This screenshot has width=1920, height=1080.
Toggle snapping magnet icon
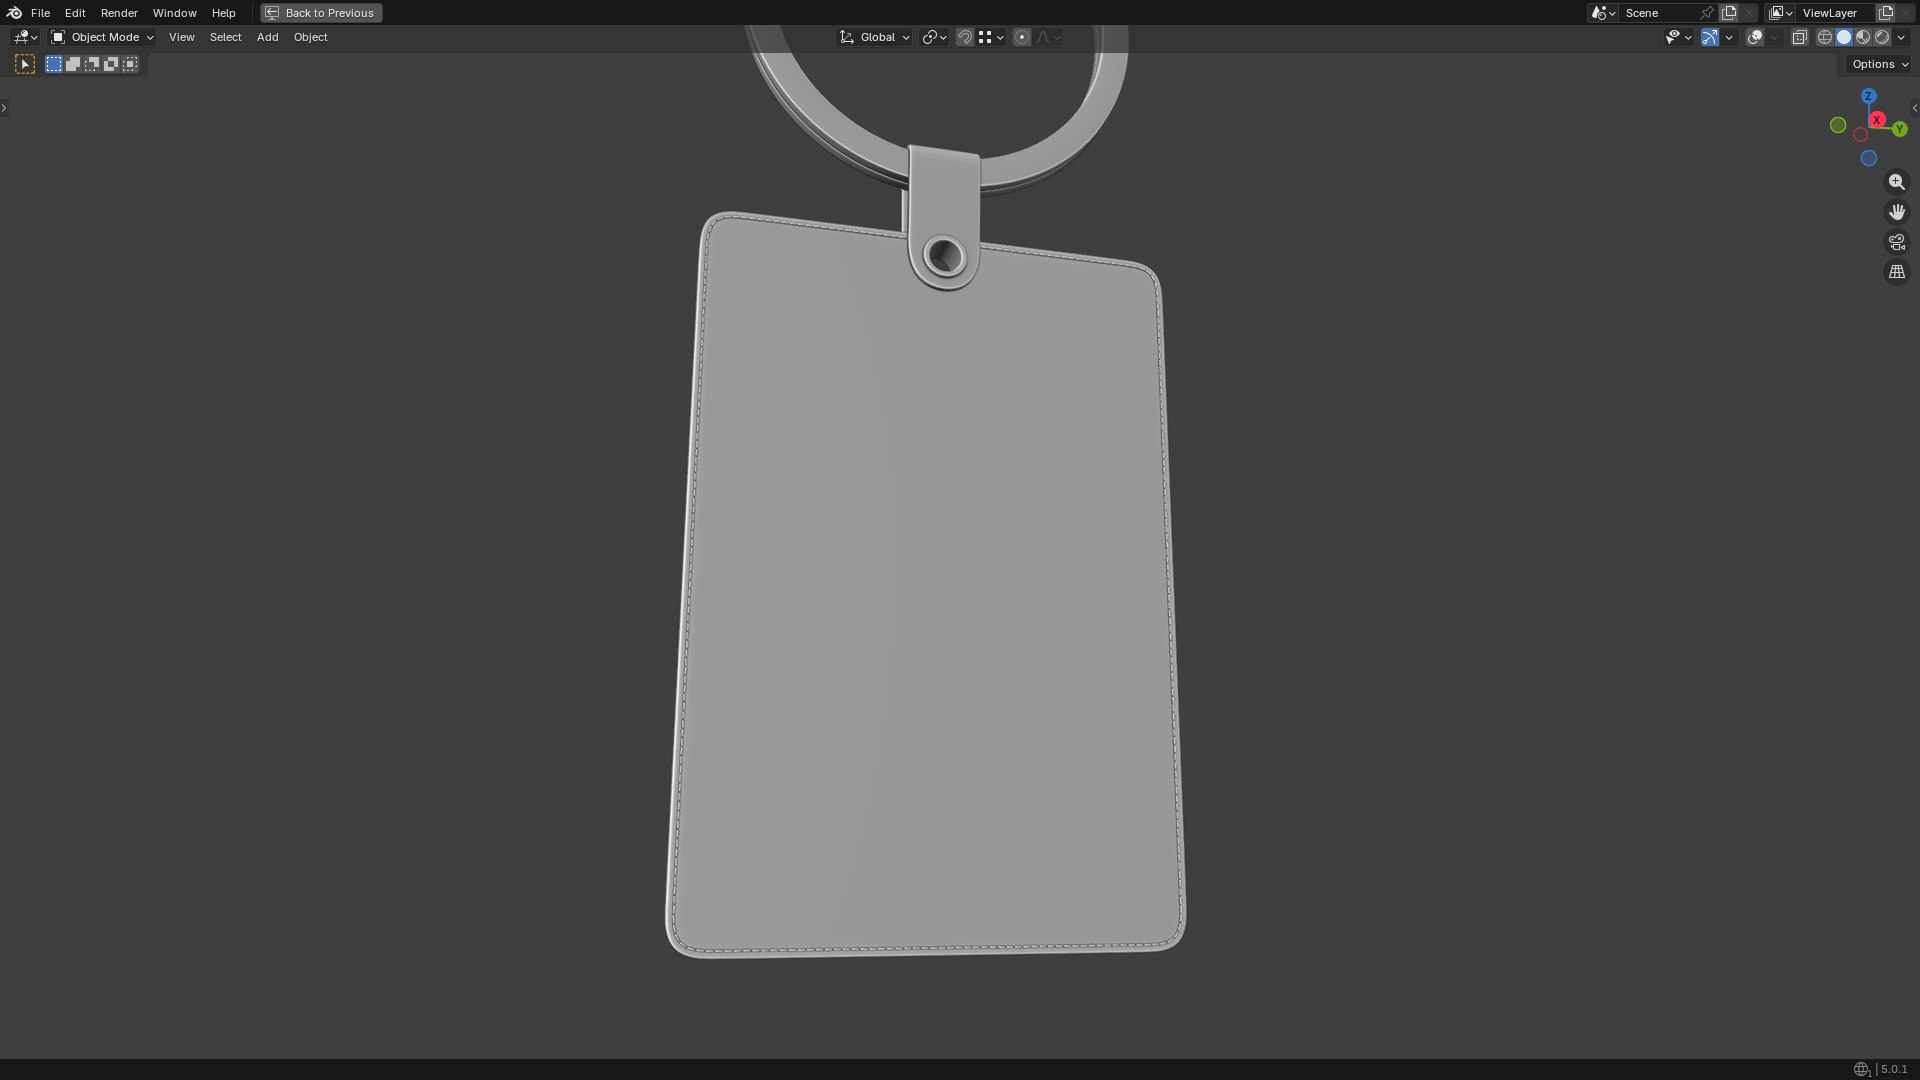coord(965,37)
